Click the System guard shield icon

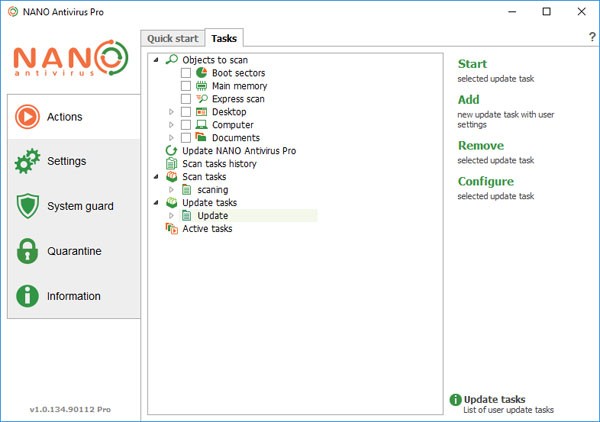coord(27,206)
